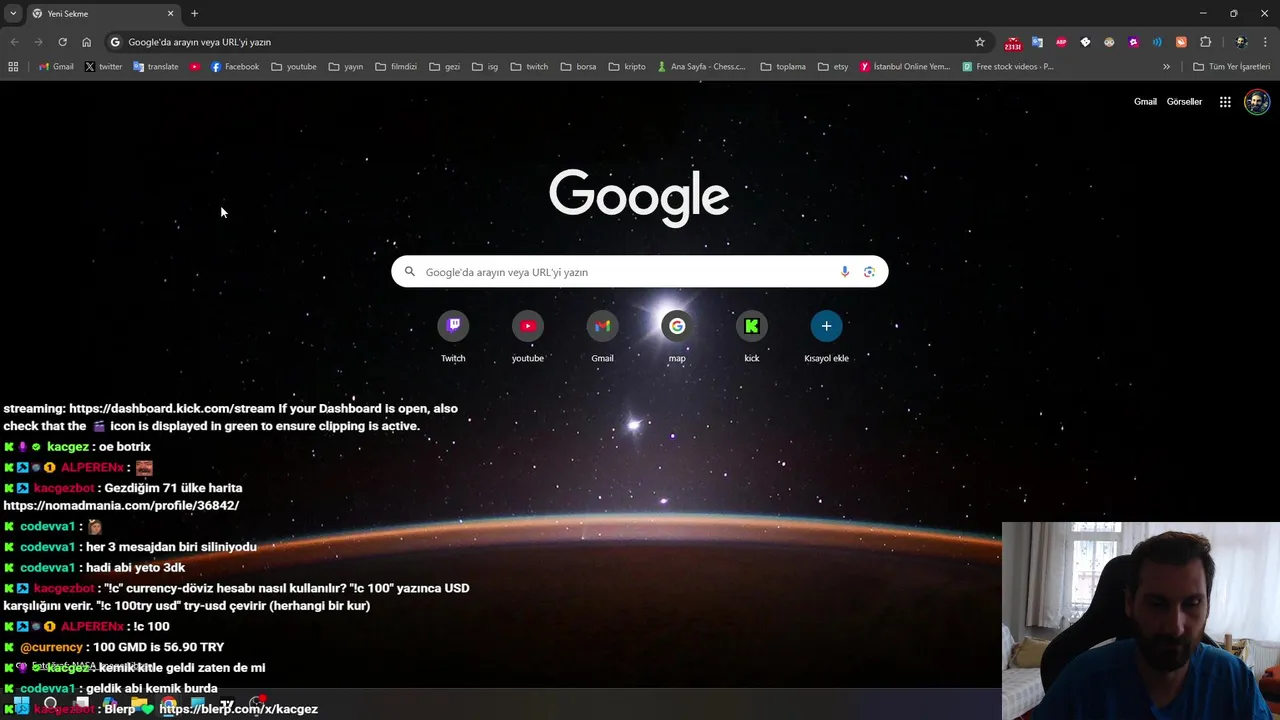The width and height of the screenshot is (1280, 720).
Task: Open Google account avatar on page
Action: [x=1257, y=102]
